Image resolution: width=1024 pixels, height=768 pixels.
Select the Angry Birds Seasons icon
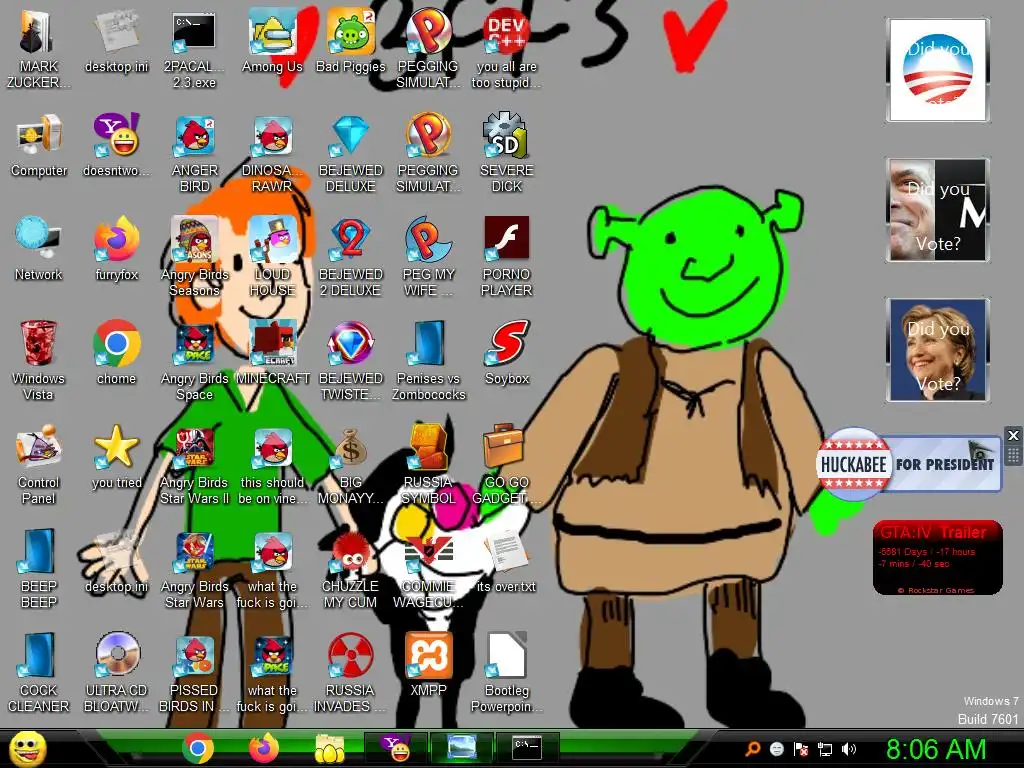coord(194,258)
